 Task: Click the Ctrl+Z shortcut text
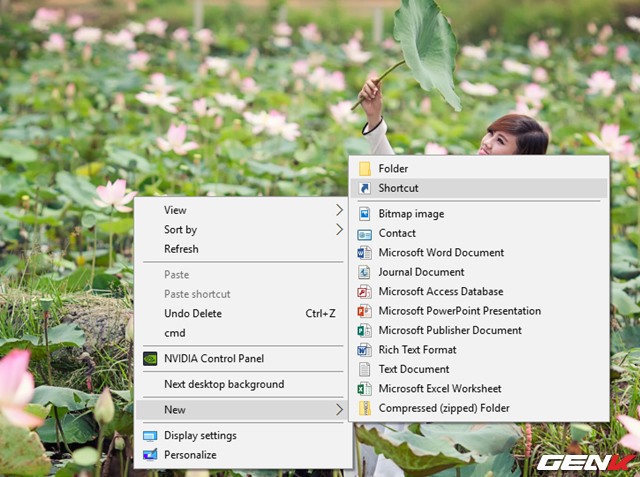(x=320, y=313)
